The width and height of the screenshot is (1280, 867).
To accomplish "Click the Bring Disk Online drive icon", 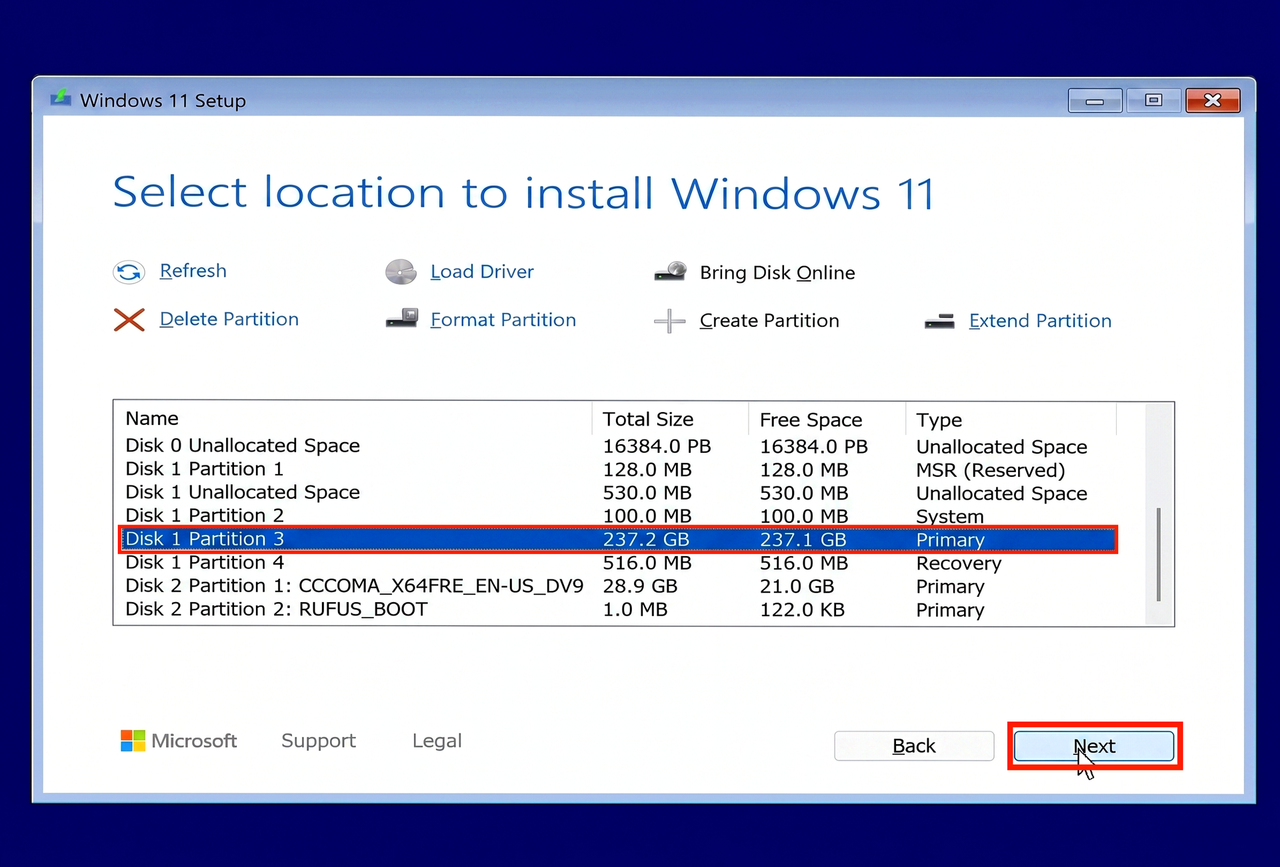I will coord(670,272).
